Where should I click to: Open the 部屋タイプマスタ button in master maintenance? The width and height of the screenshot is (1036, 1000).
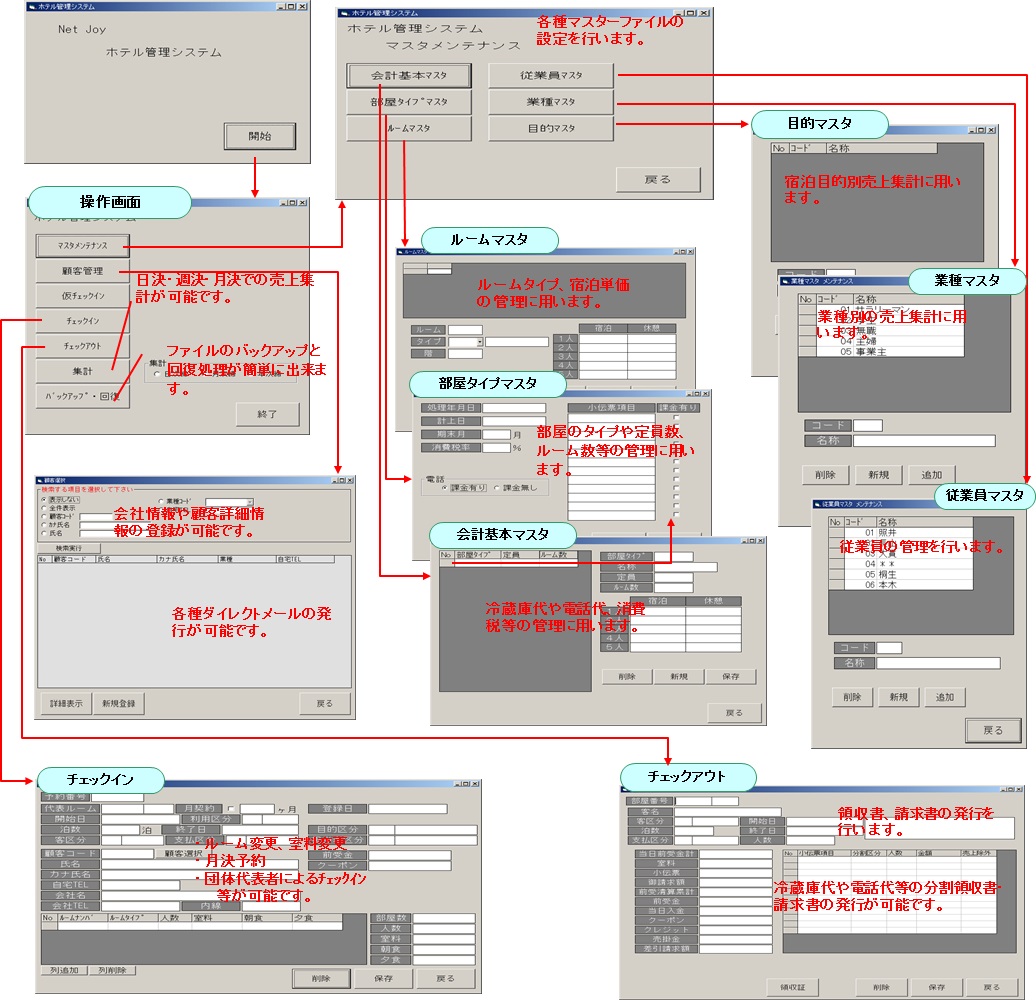coord(409,102)
